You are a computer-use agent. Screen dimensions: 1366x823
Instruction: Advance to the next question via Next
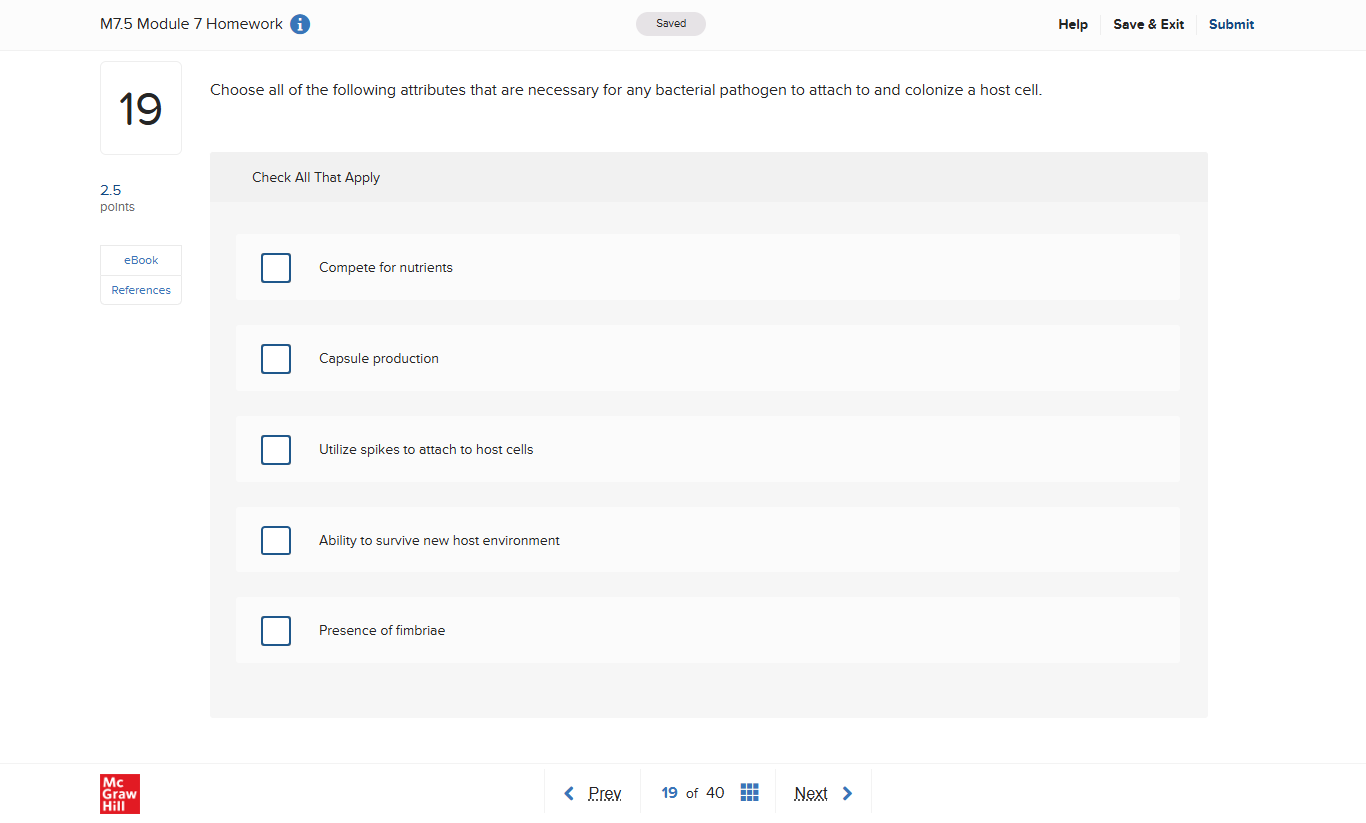coord(810,792)
